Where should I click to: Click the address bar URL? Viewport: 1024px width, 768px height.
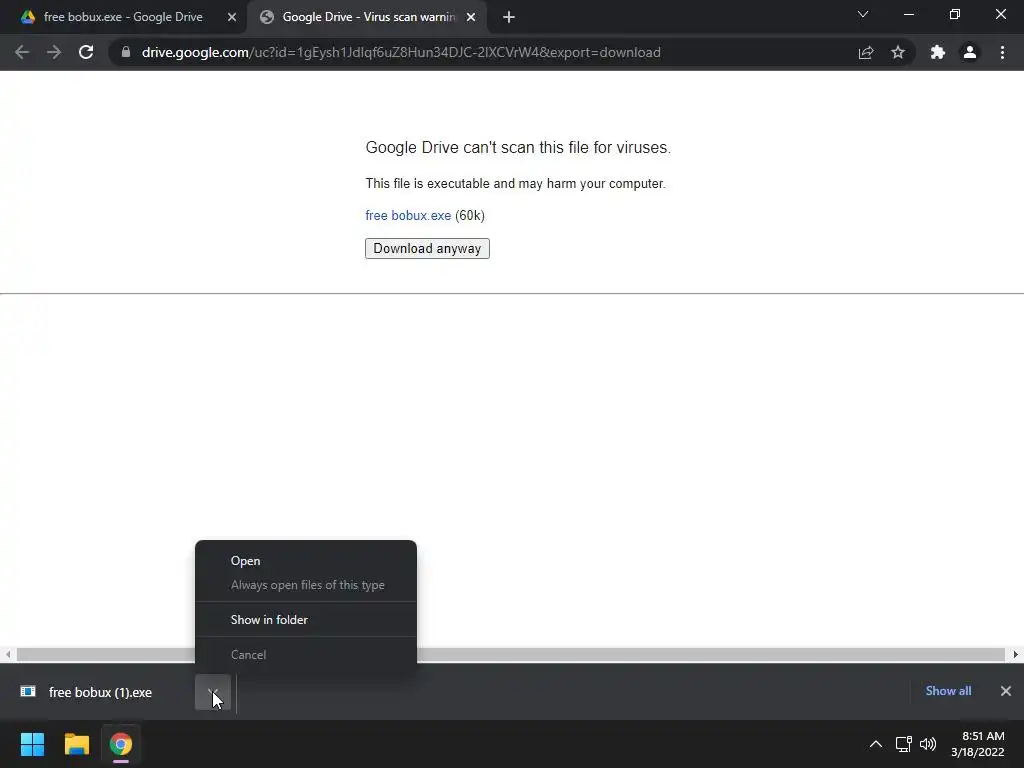coord(401,52)
